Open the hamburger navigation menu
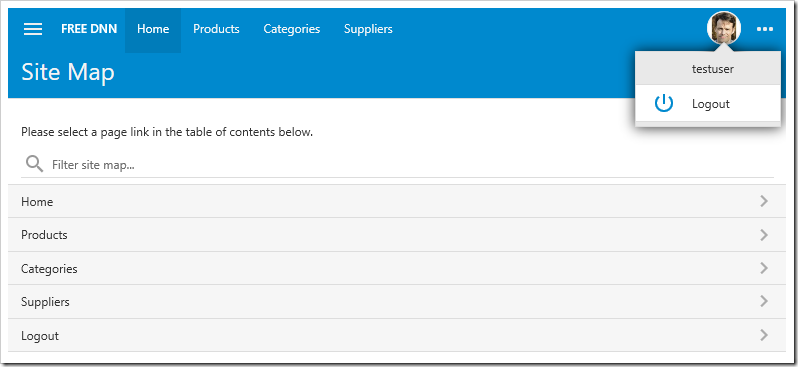The image size is (798, 367). (x=33, y=29)
